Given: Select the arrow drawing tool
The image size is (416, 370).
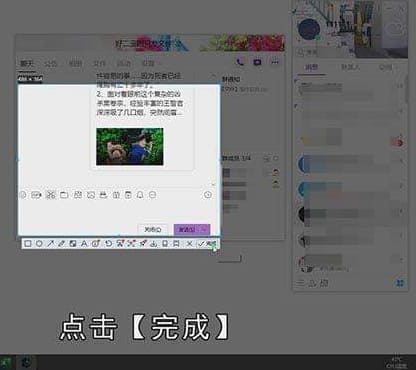Looking at the screenshot, I should (50, 244).
